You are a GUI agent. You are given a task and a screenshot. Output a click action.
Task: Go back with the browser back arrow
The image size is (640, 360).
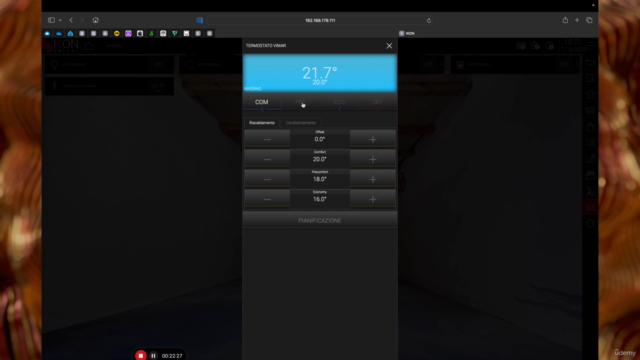[71, 20]
